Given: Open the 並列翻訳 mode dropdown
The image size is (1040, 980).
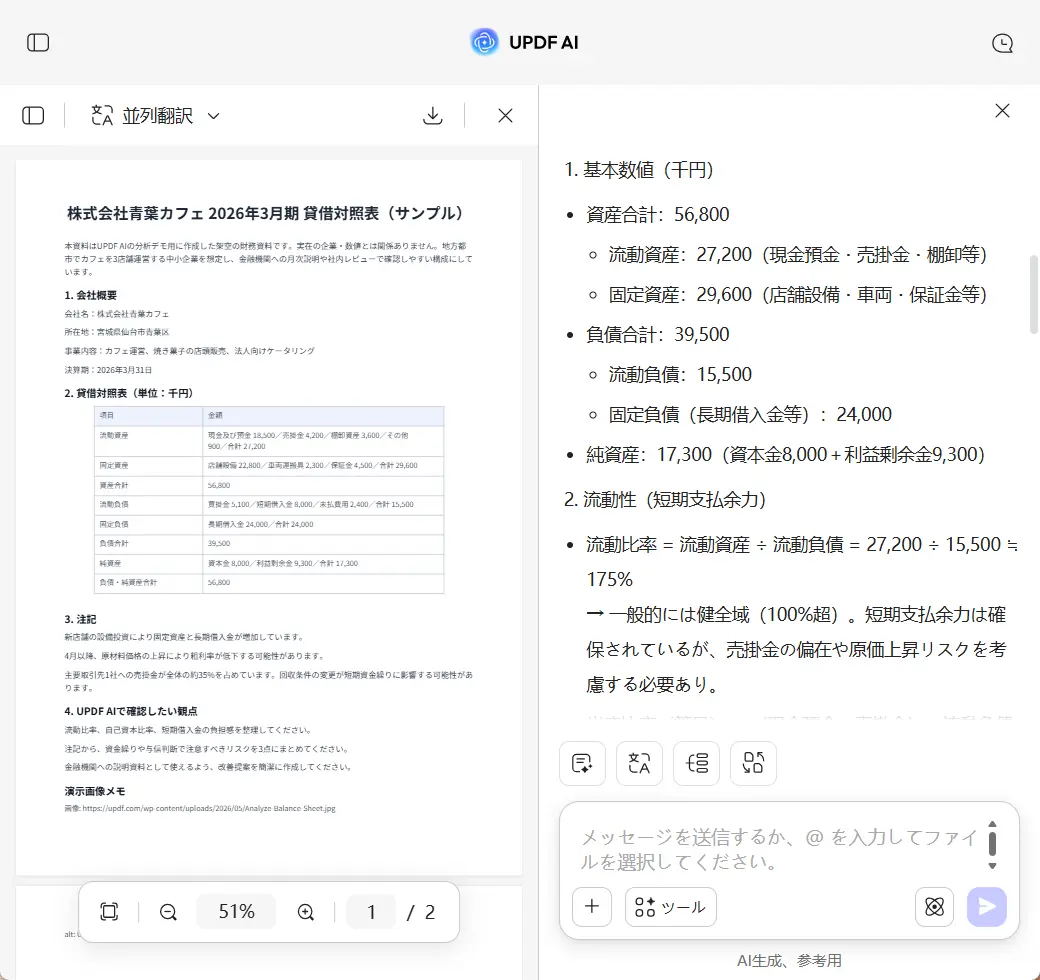Looking at the screenshot, I should point(155,115).
